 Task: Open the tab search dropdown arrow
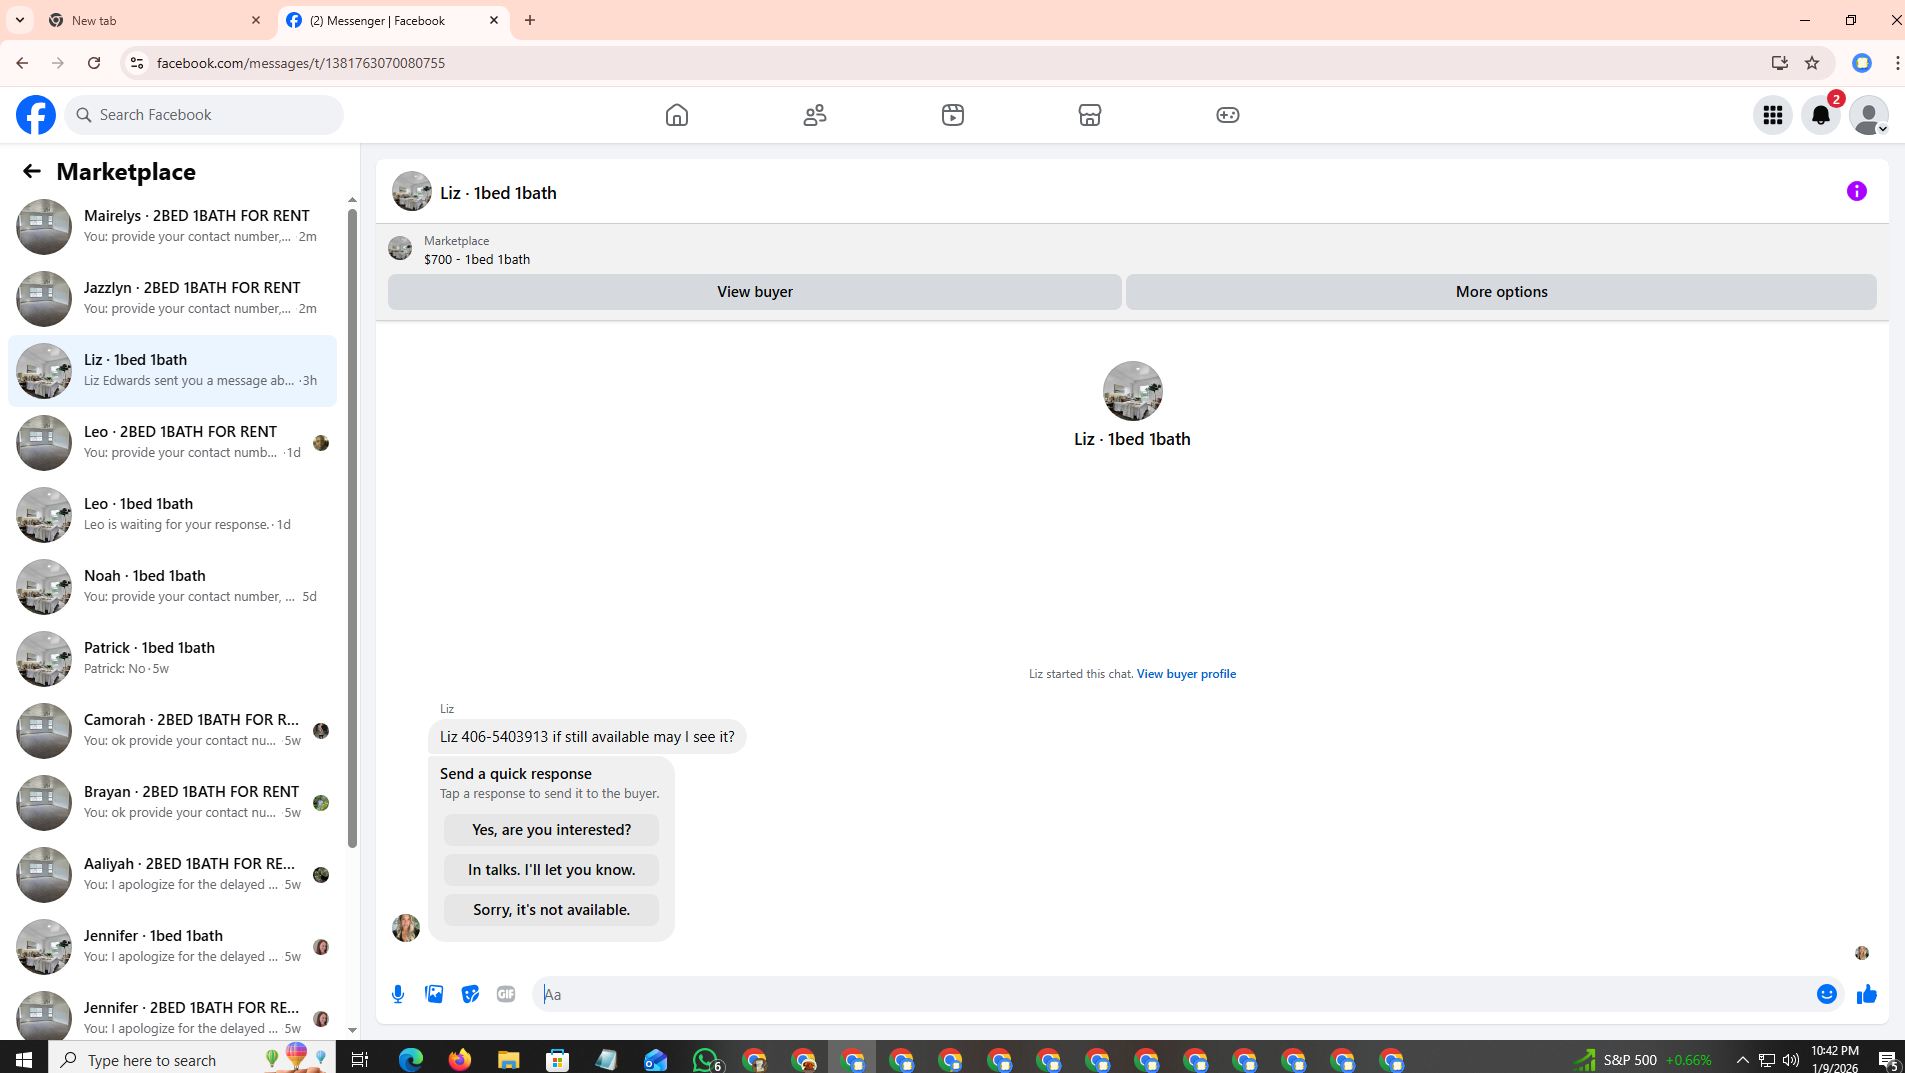click(x=19, y=20)
